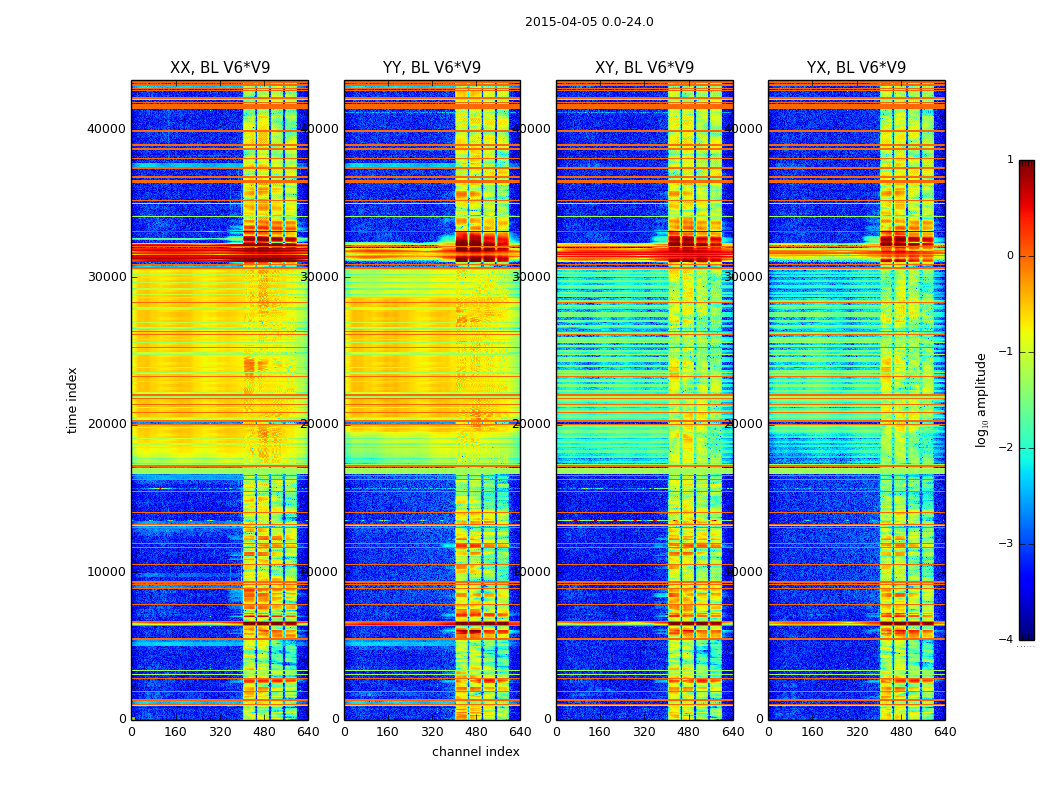Click the 160 tick below XY panel
This screenshot has height=800, width=1050.
600,731
